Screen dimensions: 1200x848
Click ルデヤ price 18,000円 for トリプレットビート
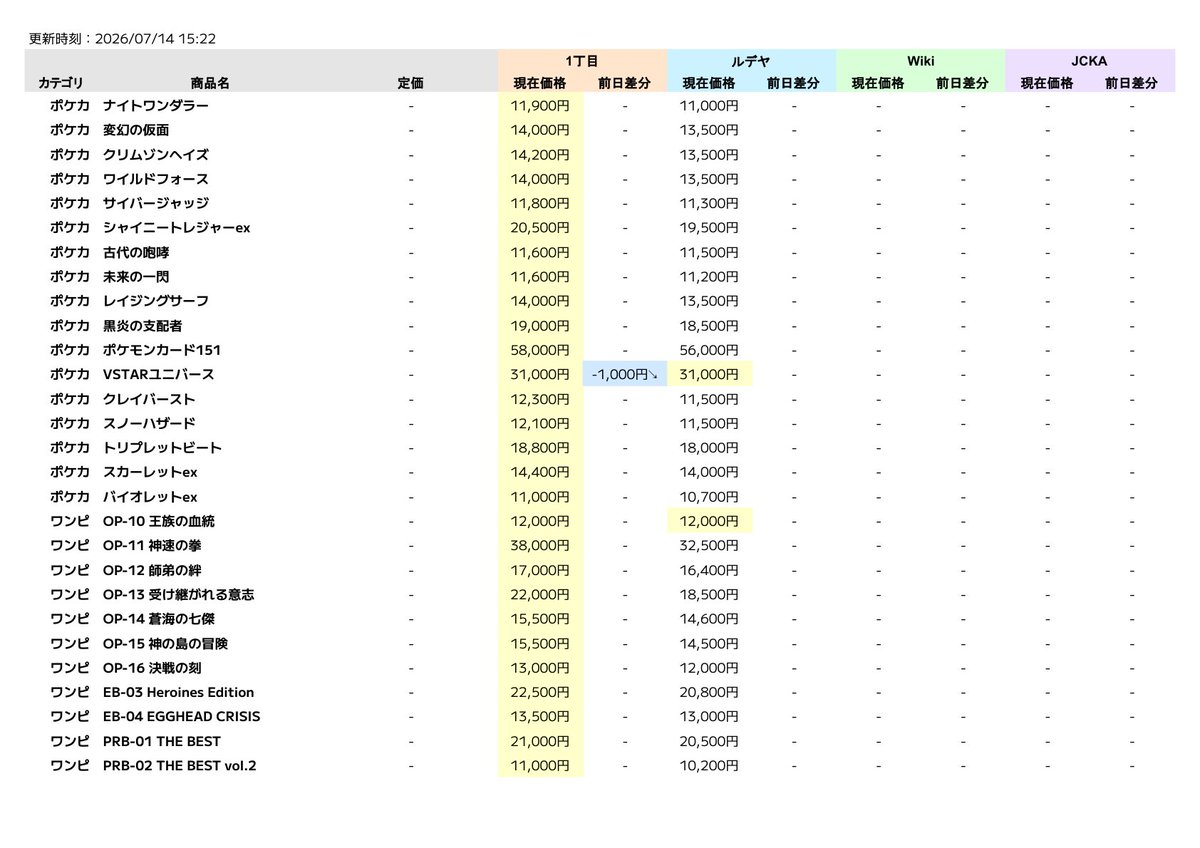[709, 447]
